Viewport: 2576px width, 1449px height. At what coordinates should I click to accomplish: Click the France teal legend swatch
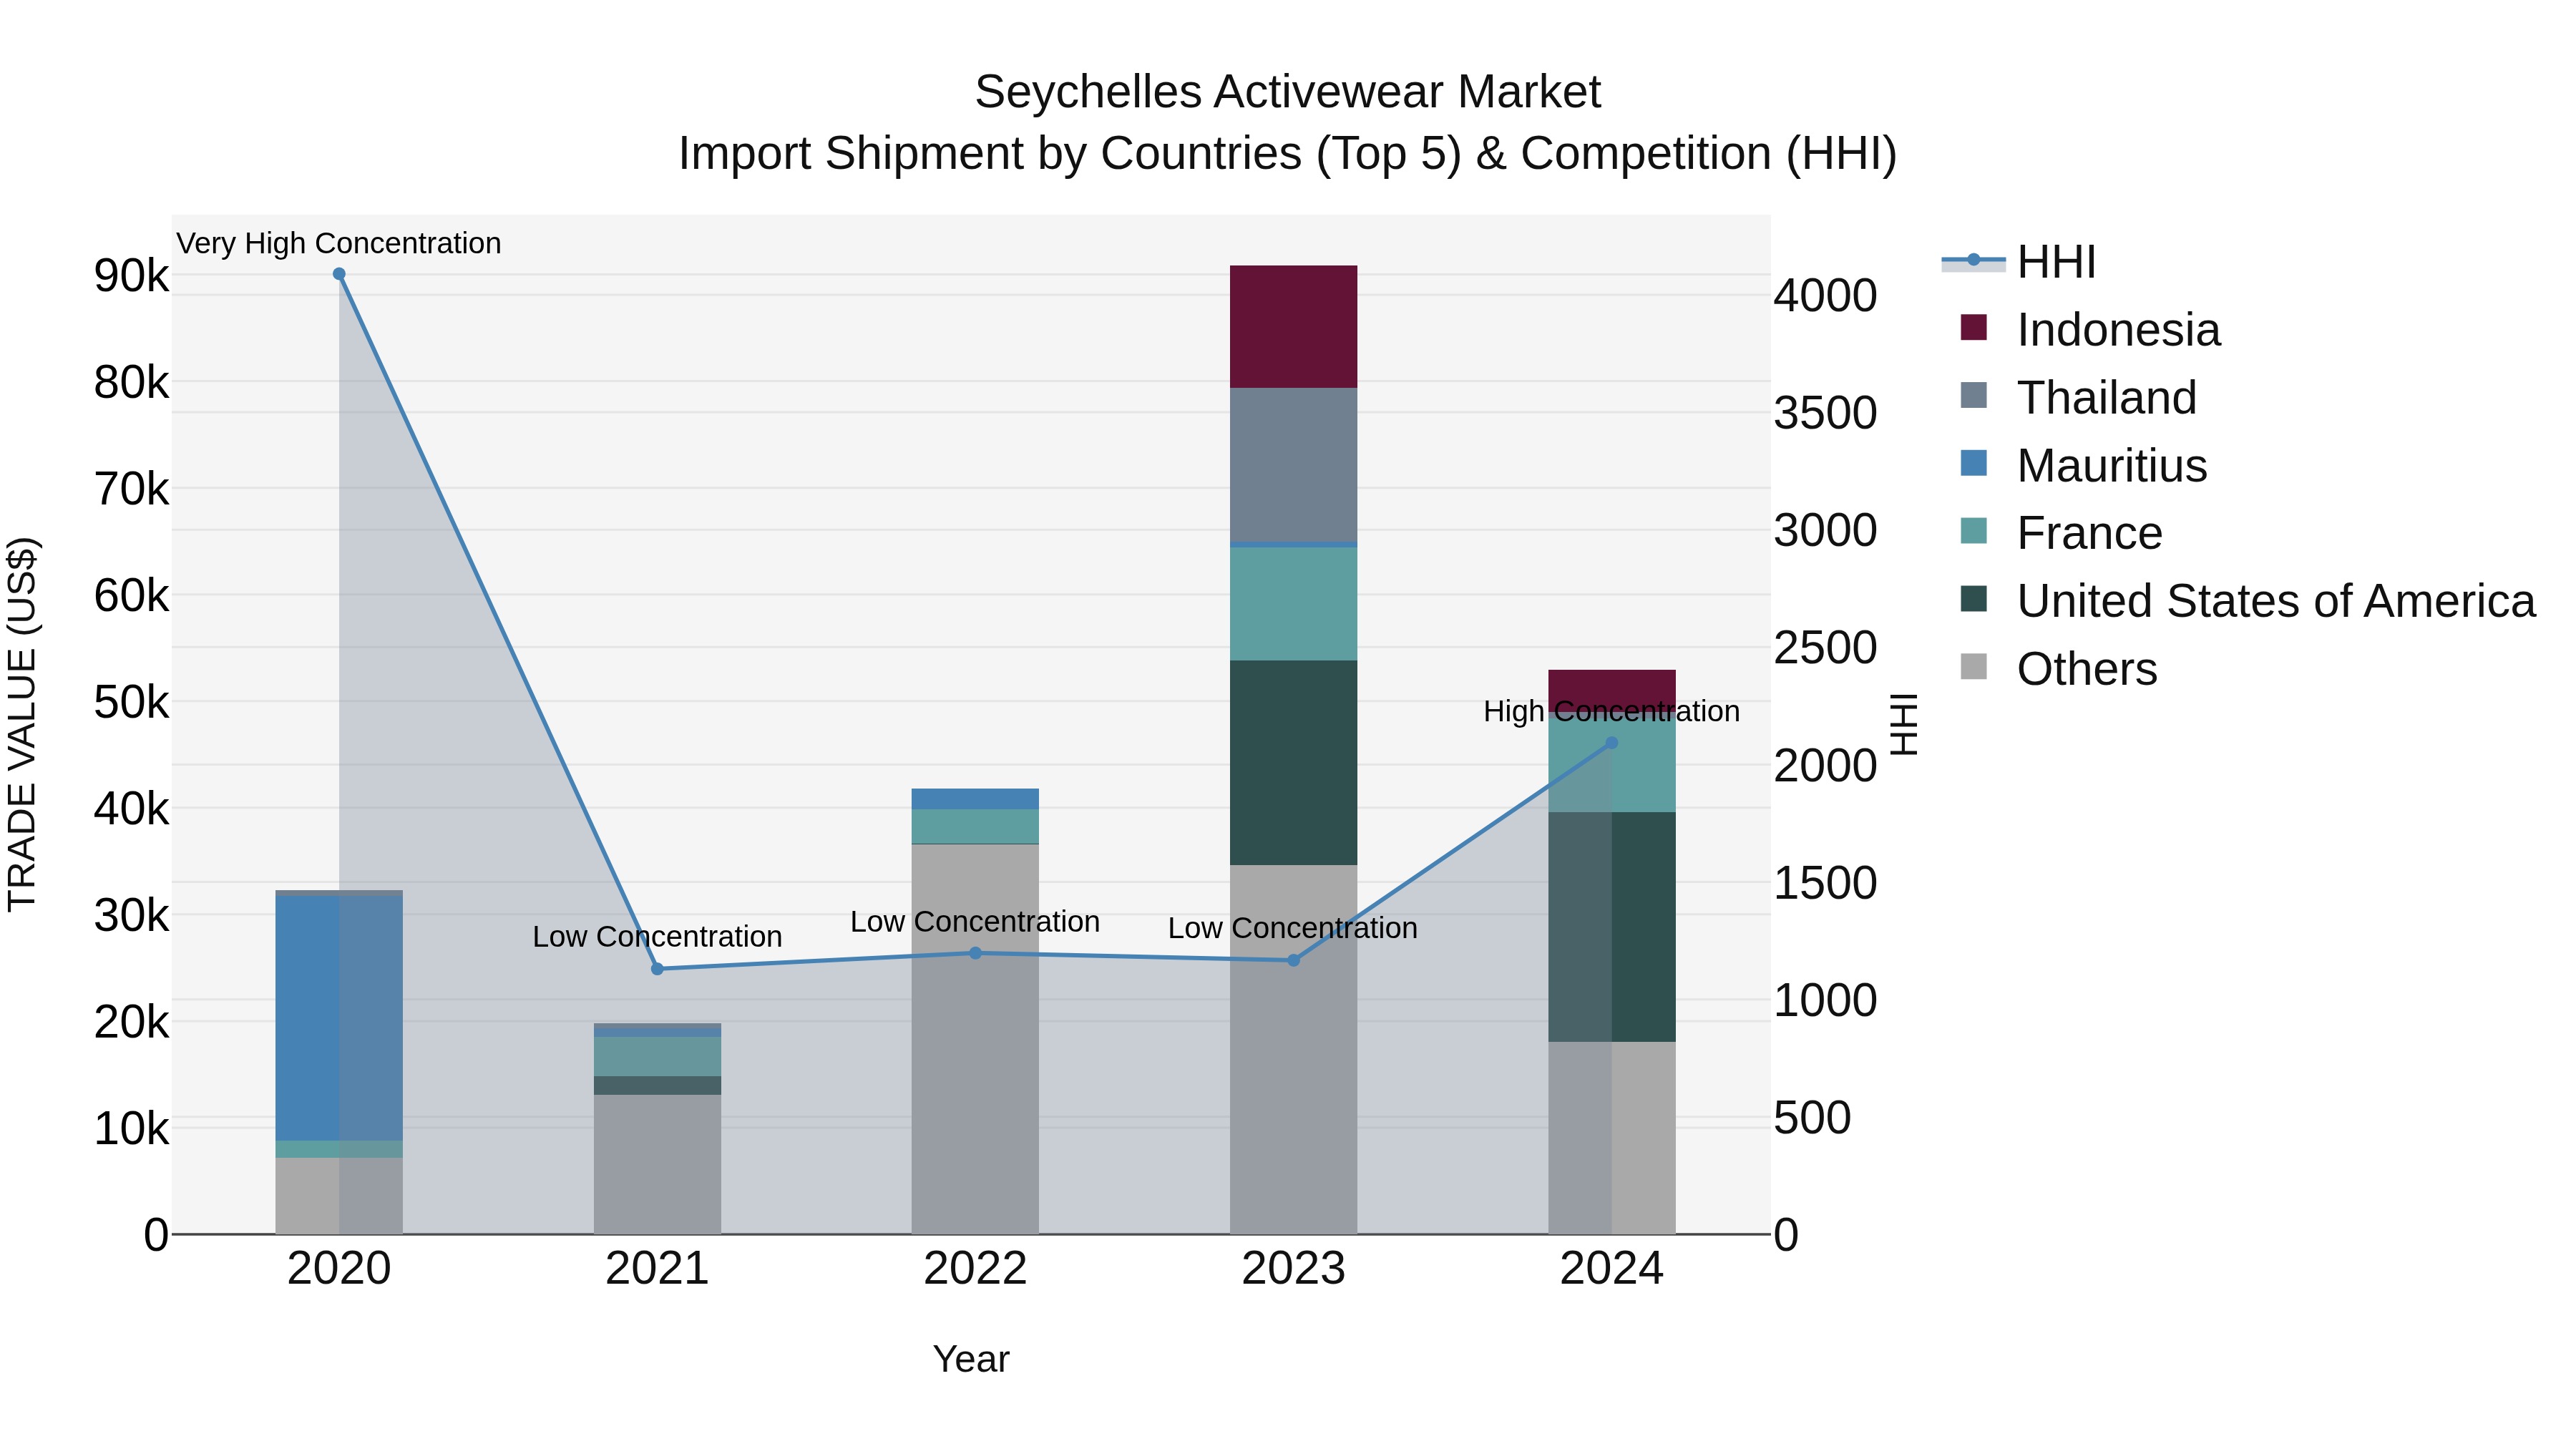pyautogui.click(x=1974, y=531)
